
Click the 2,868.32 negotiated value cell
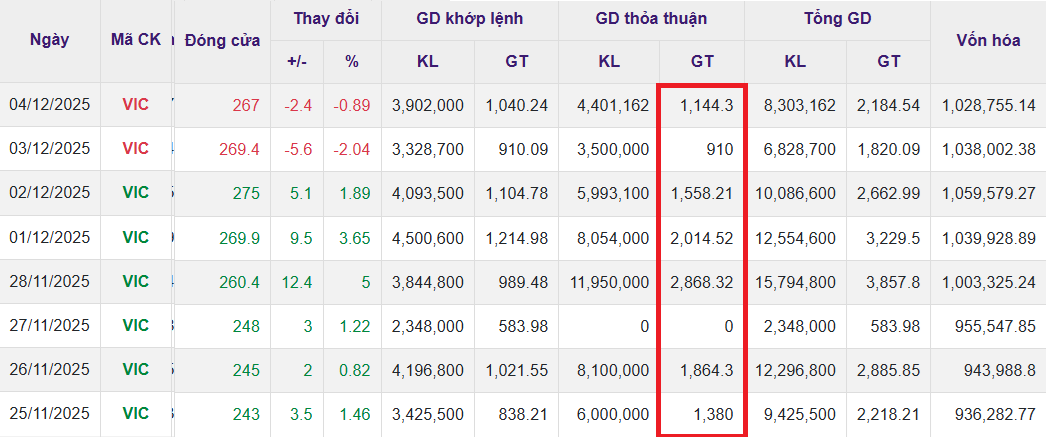pyautogui.click(x=703, y=281)
